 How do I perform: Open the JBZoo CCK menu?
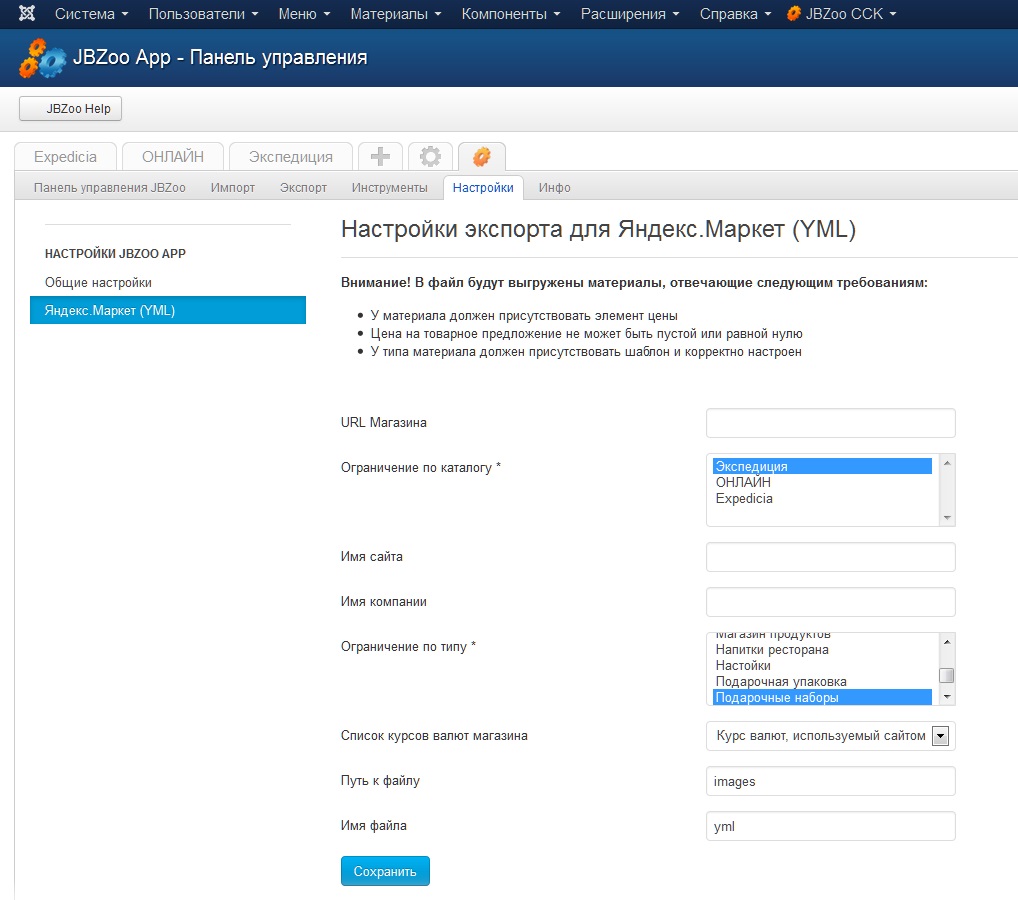(x=841, y=14)
